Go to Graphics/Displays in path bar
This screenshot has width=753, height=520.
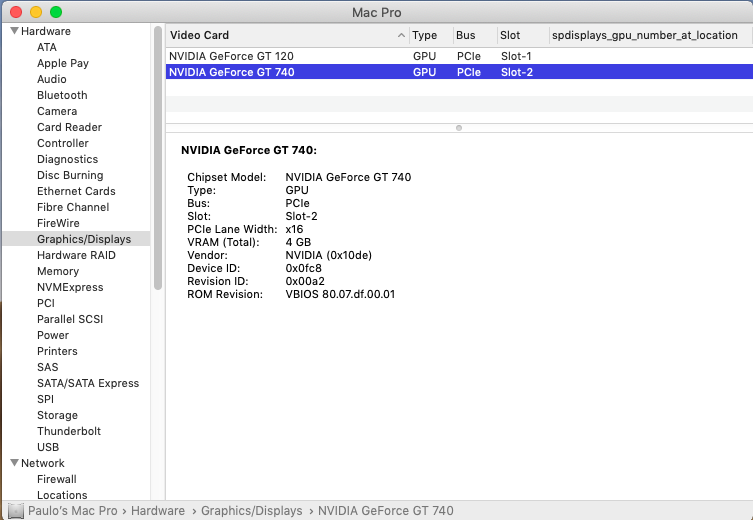click(x=252, y=511)
